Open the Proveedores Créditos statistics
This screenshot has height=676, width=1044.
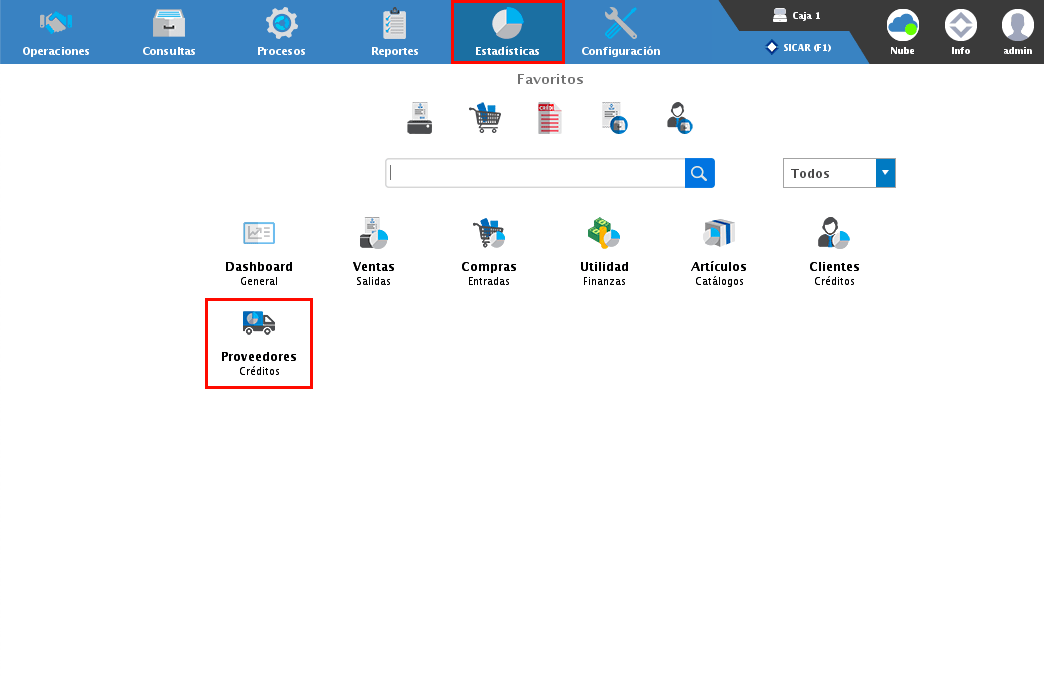[x=259, y=343]
